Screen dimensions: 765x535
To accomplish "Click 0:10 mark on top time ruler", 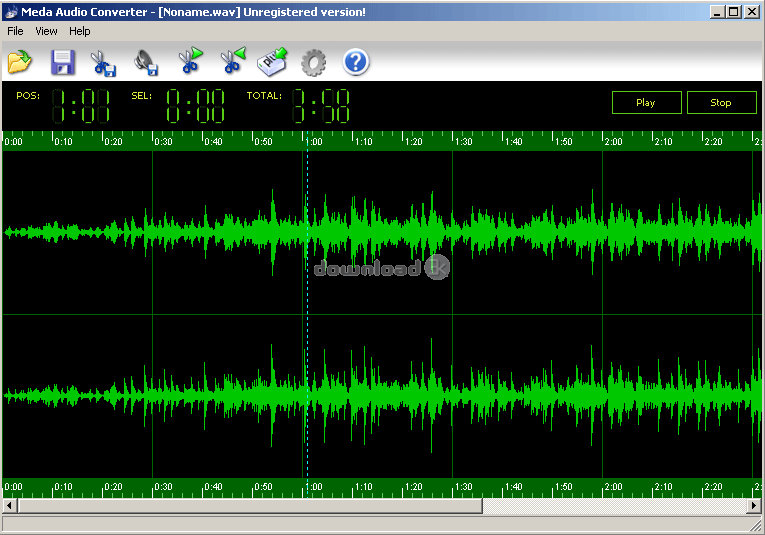I will (63, 141).
